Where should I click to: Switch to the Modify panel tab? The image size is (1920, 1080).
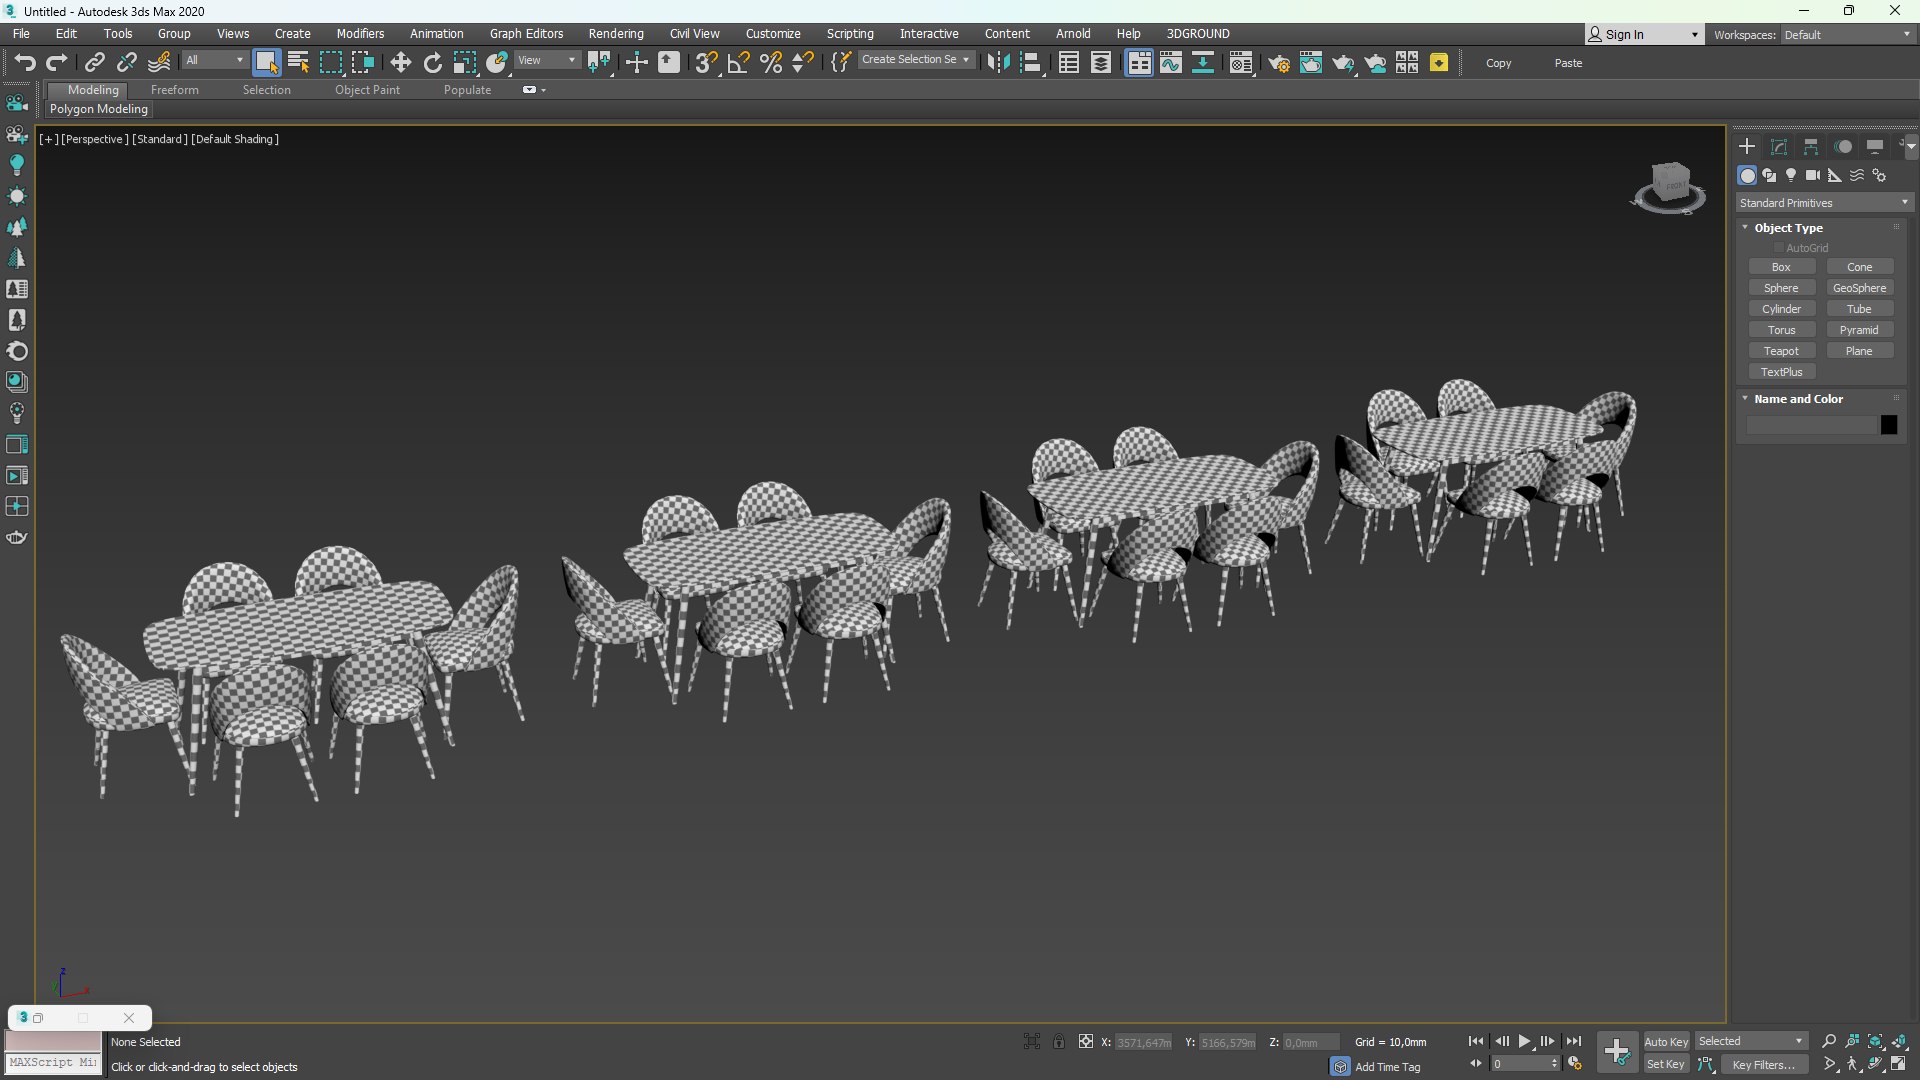point(1779,146)
